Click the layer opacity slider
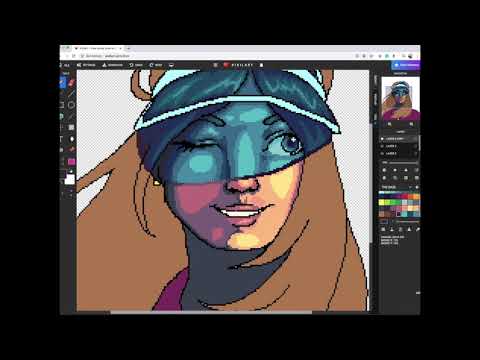The image size is (480, 360). [x=403, y=163]
